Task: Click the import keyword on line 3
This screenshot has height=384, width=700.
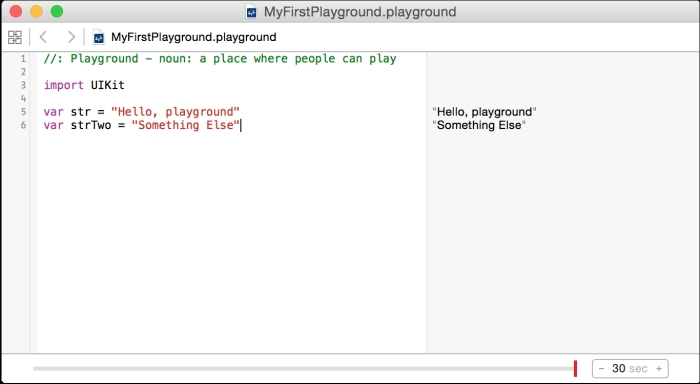Action: point(63,85)
